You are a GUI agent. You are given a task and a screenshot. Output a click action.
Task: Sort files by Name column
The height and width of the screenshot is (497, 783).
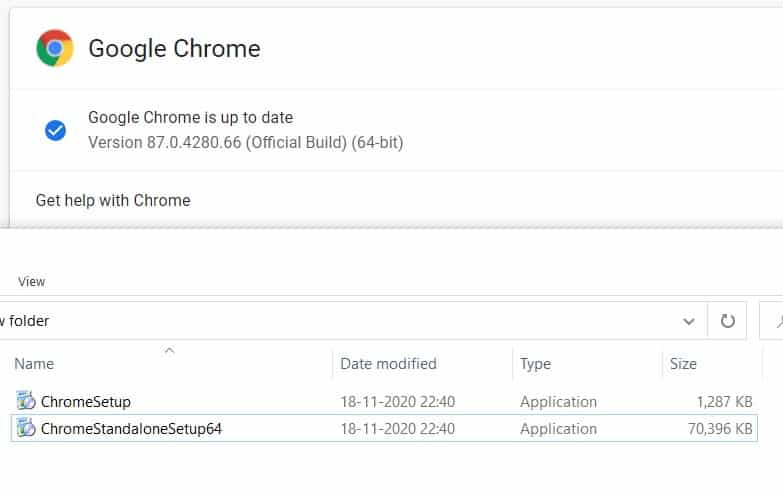pyautogui.click(x=34, y=364)
